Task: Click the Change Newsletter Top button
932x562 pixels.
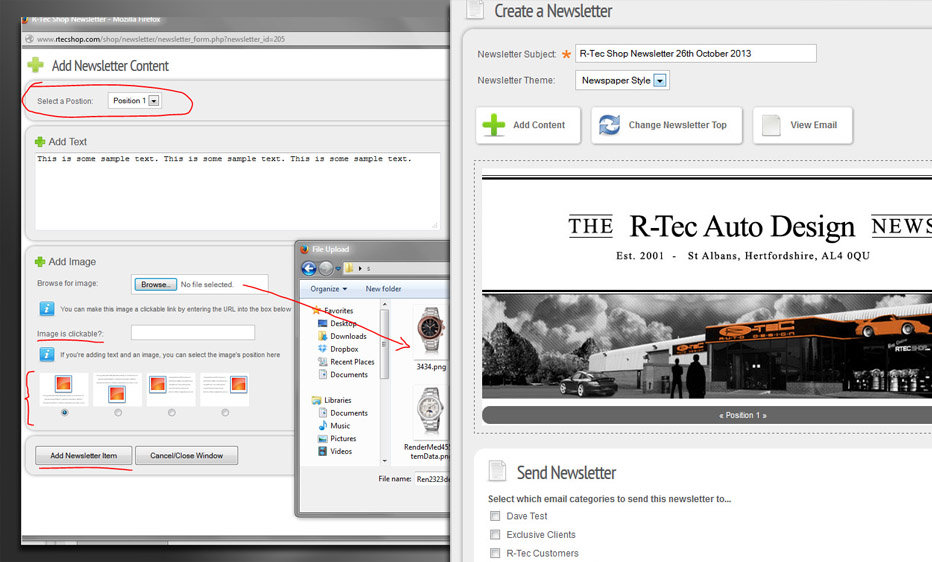Action: point(666,125)
